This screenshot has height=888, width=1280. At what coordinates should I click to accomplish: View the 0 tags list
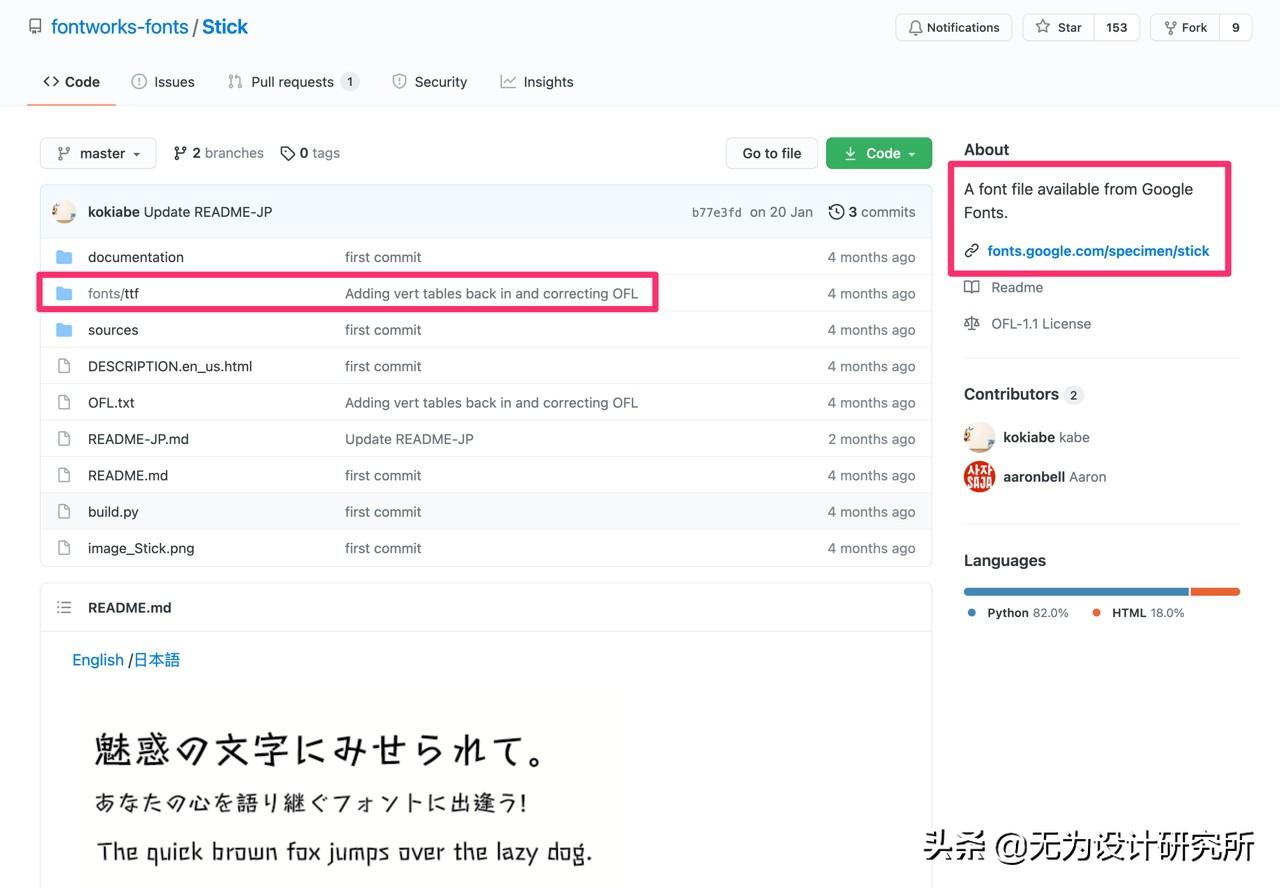[310, 153]
